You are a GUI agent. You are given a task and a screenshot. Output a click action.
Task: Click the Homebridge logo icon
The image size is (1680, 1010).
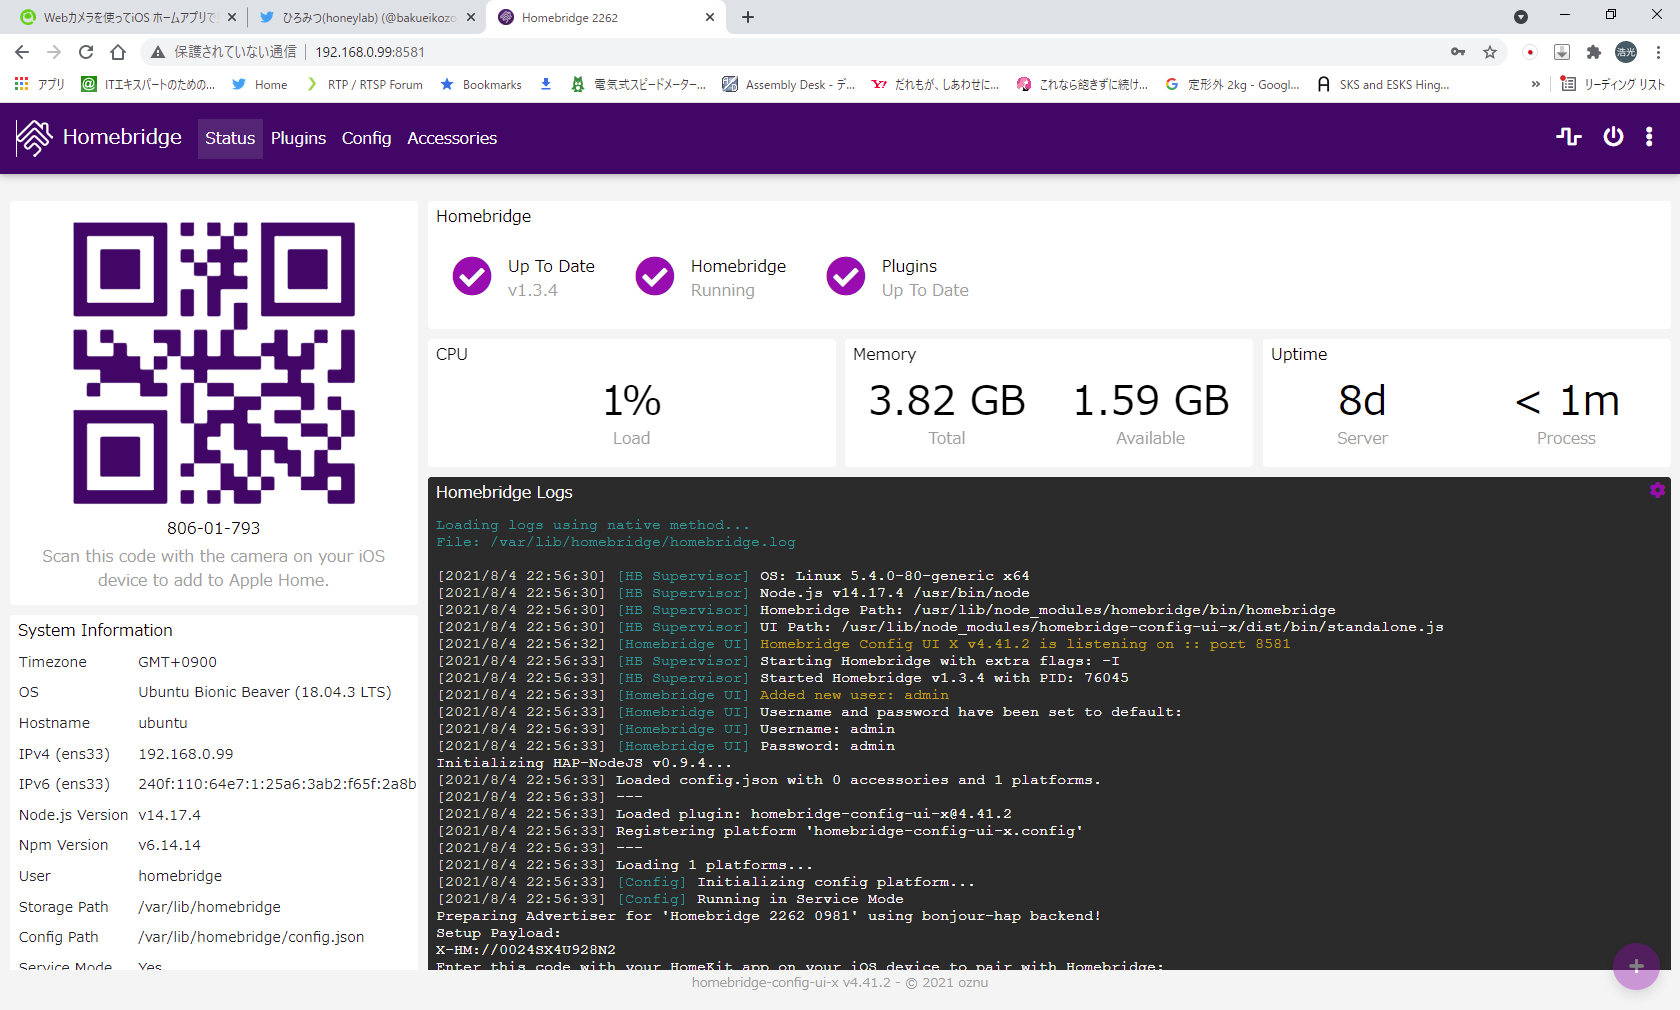(x=33, y=138)
